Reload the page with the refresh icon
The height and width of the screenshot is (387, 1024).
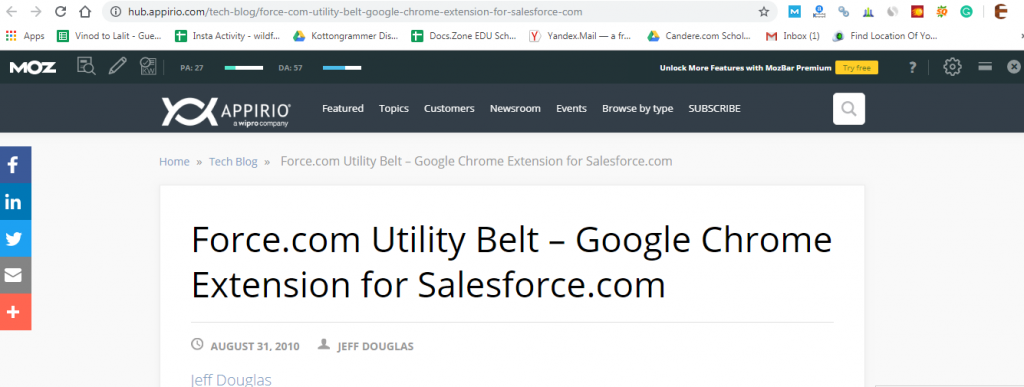pyautogui.click(x=60, y=12)
